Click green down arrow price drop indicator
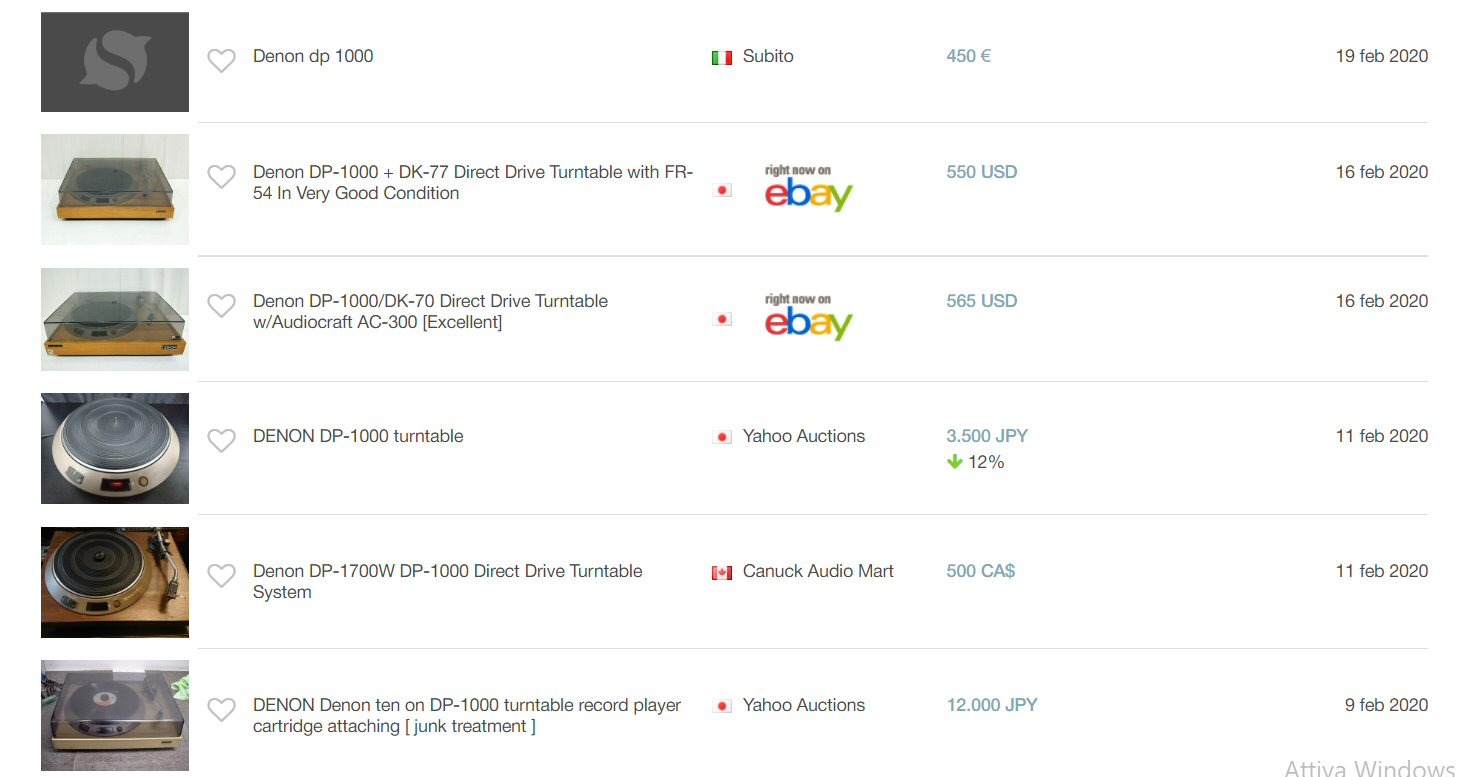 [x=954, y=462]
